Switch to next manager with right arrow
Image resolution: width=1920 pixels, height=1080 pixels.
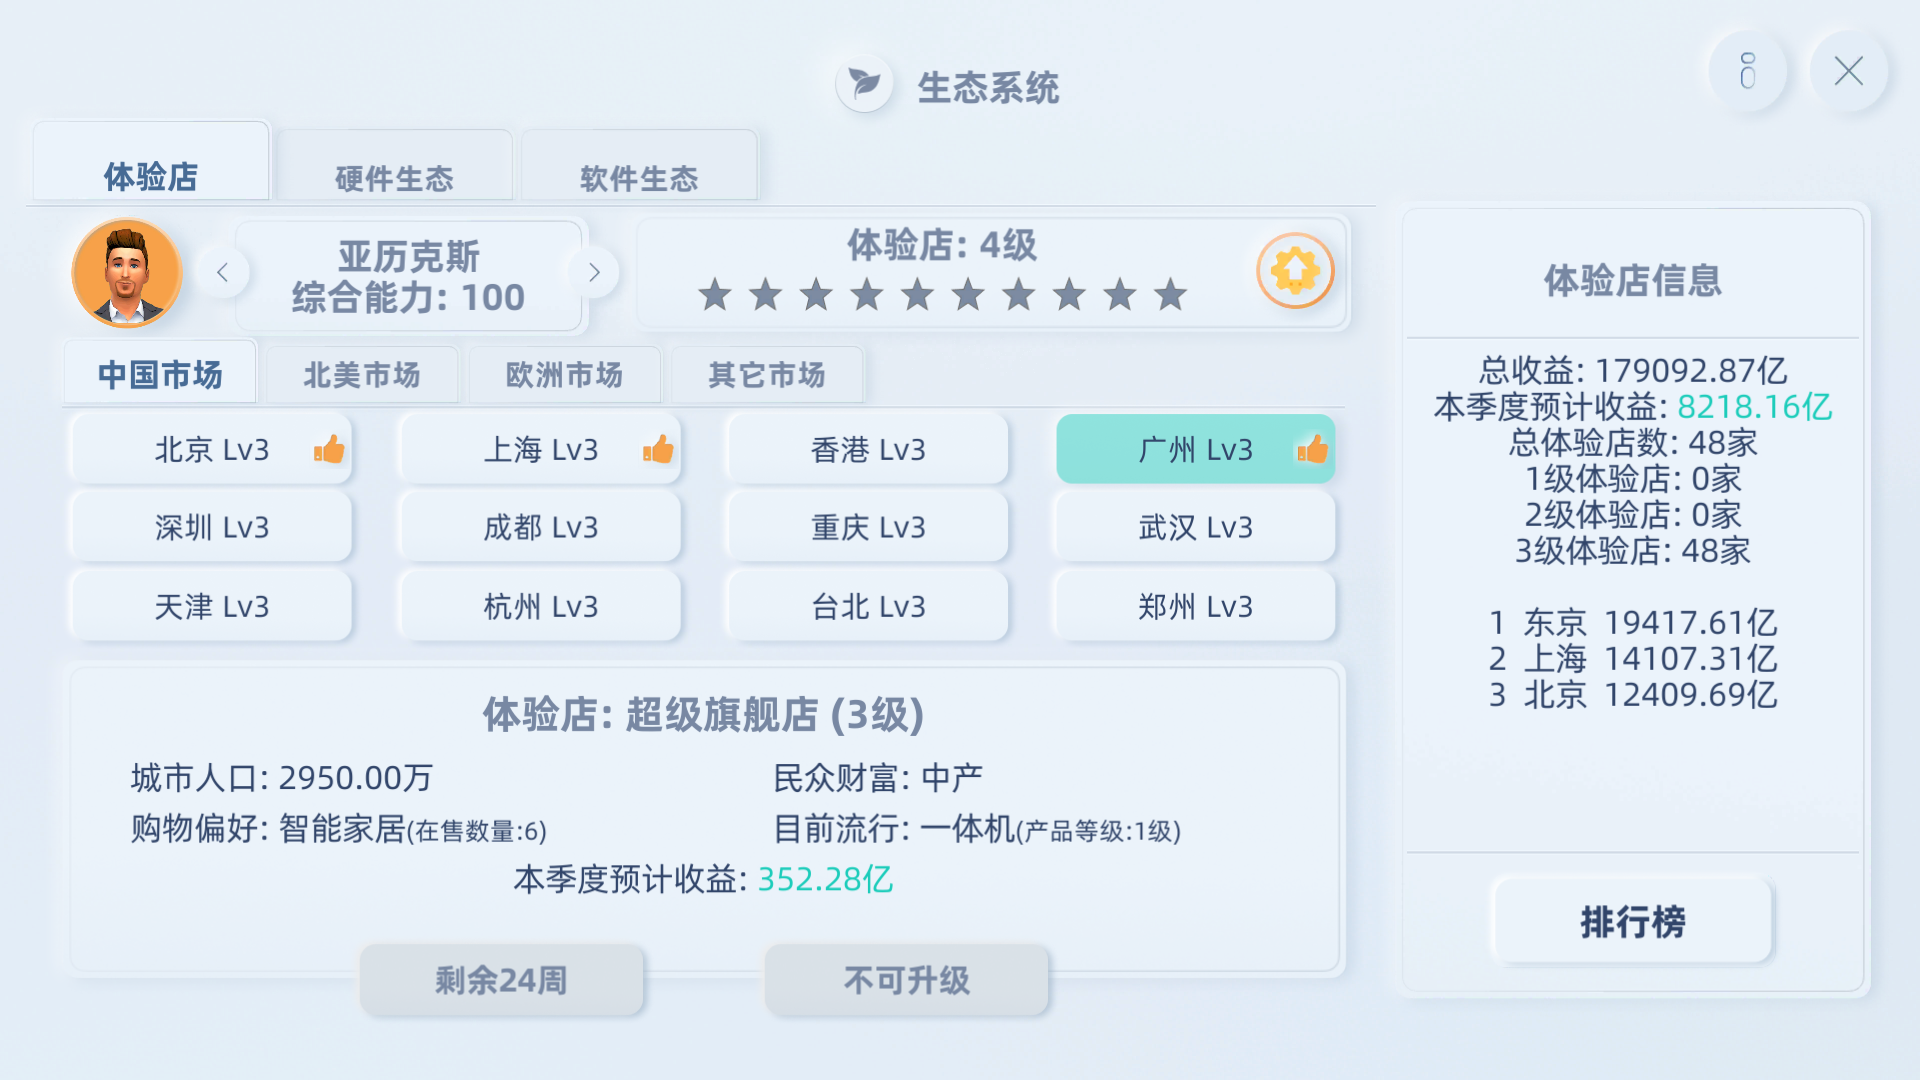click(x=594, y=272)
